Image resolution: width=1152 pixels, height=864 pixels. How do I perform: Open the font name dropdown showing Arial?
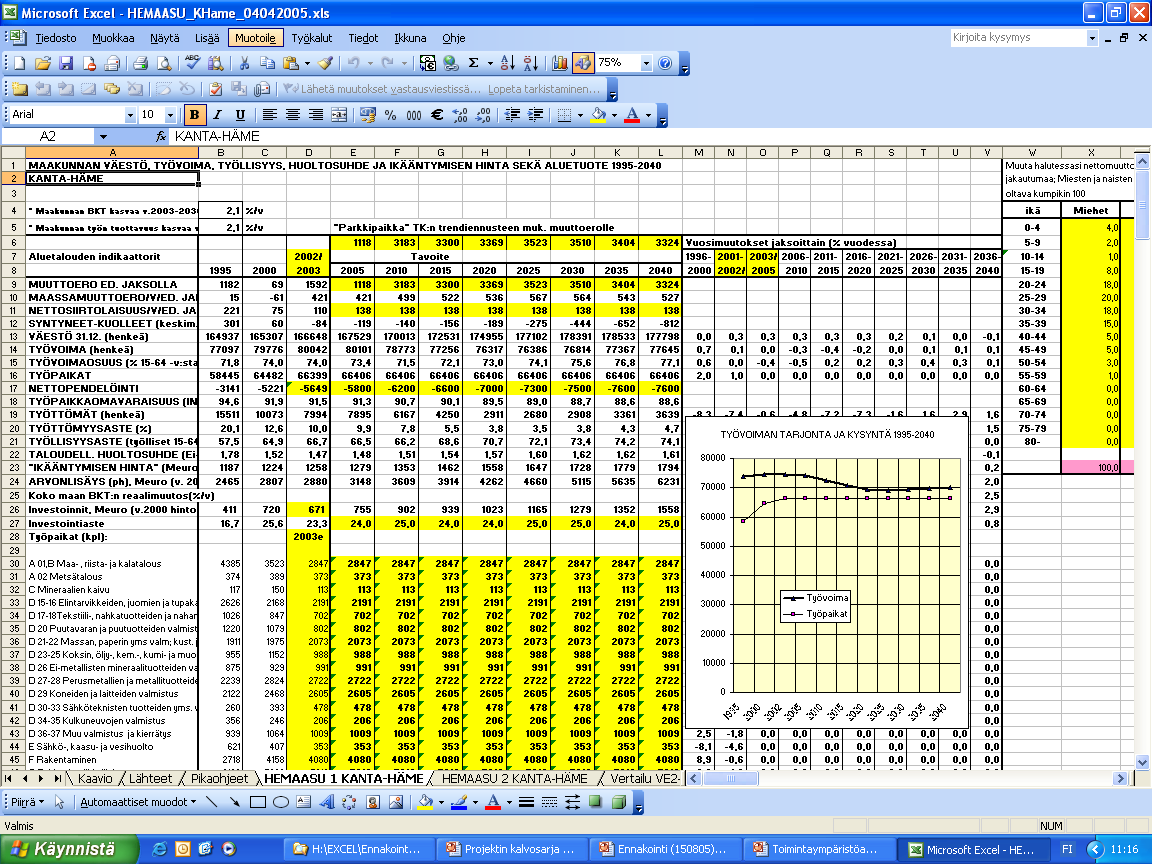(130, 115)
